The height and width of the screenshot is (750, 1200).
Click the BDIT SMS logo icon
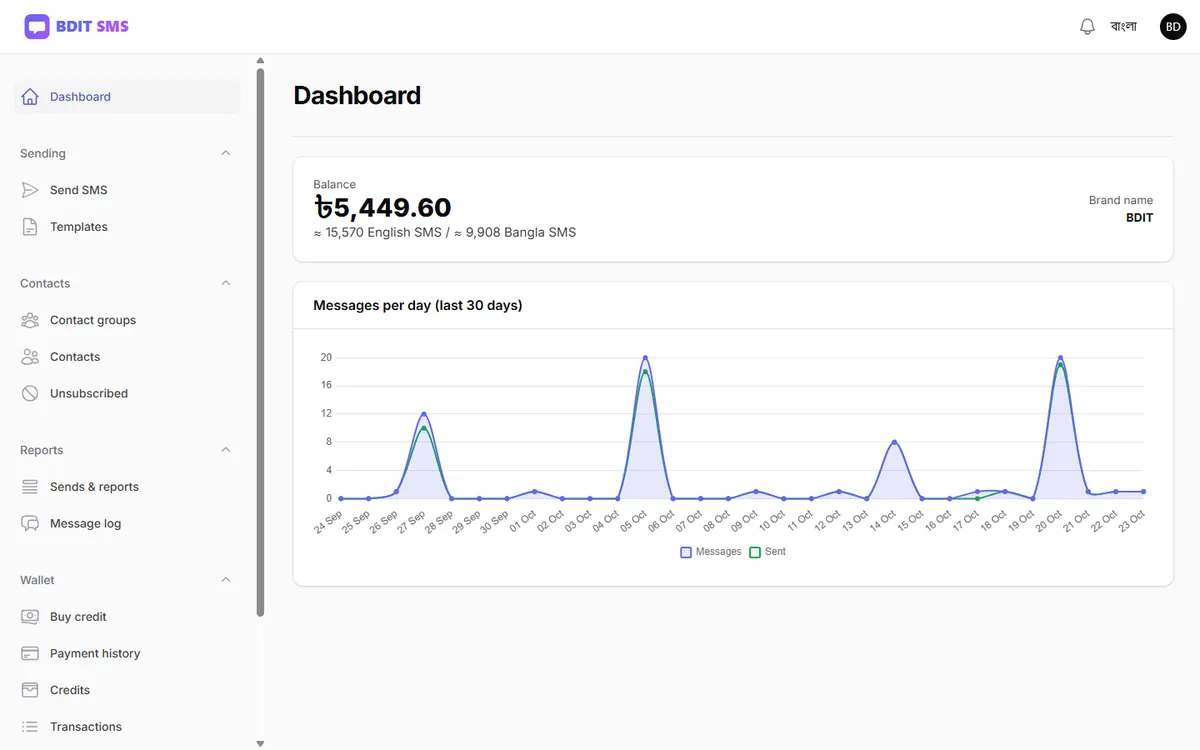tap(37, 27)
